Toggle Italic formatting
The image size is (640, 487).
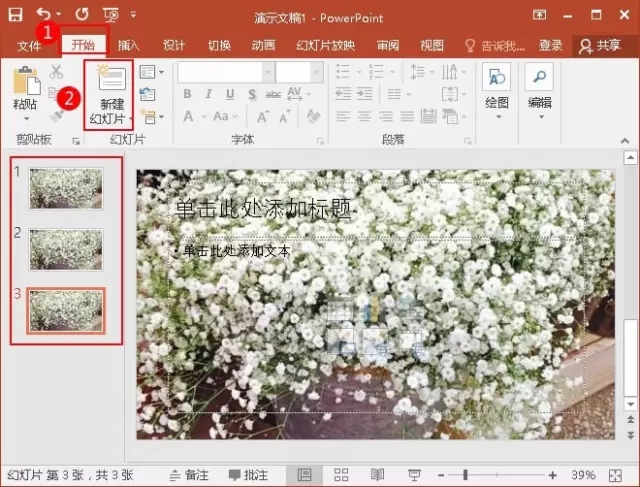coord(208,94)
